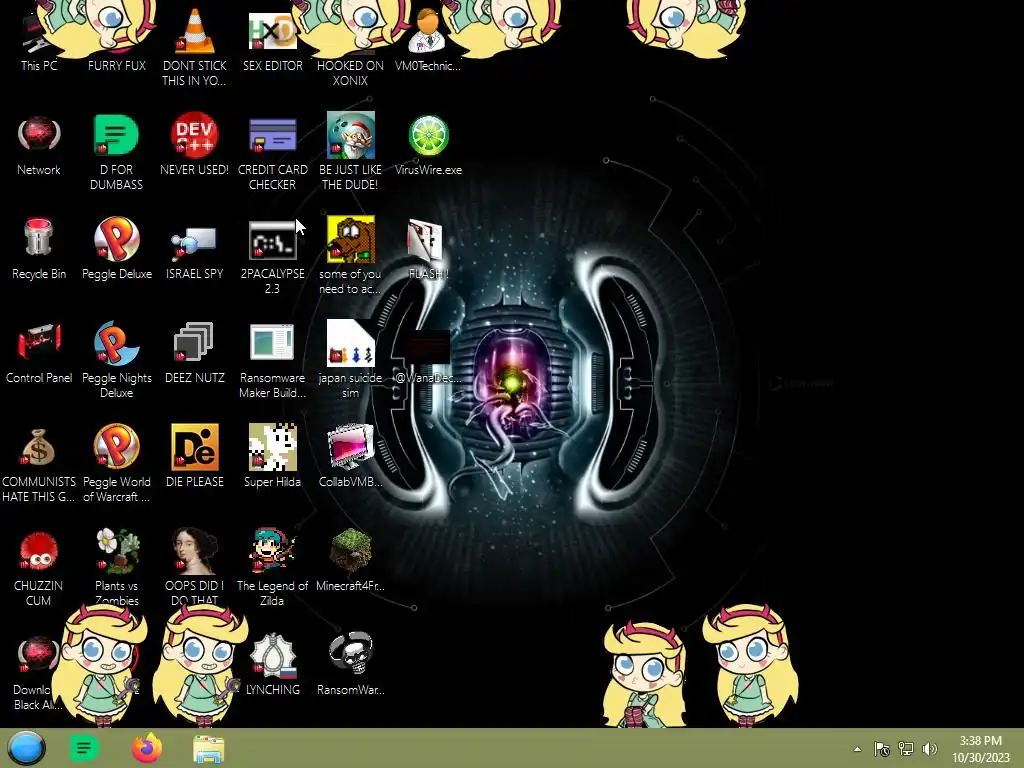Select the HxD icon labeled SEX EDITOR
Image resolution: width=1024 pixels, height=768 pixels.
tap(272, 40)
